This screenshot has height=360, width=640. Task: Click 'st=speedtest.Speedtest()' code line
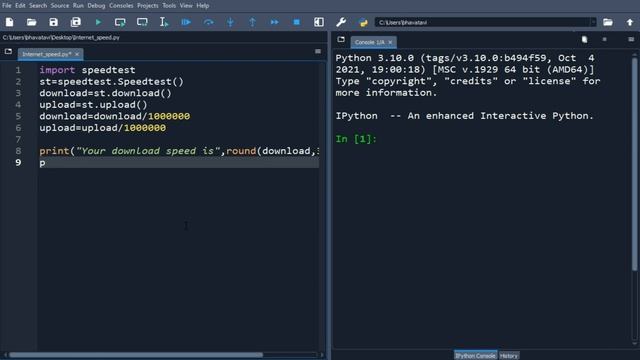point(111,82)
